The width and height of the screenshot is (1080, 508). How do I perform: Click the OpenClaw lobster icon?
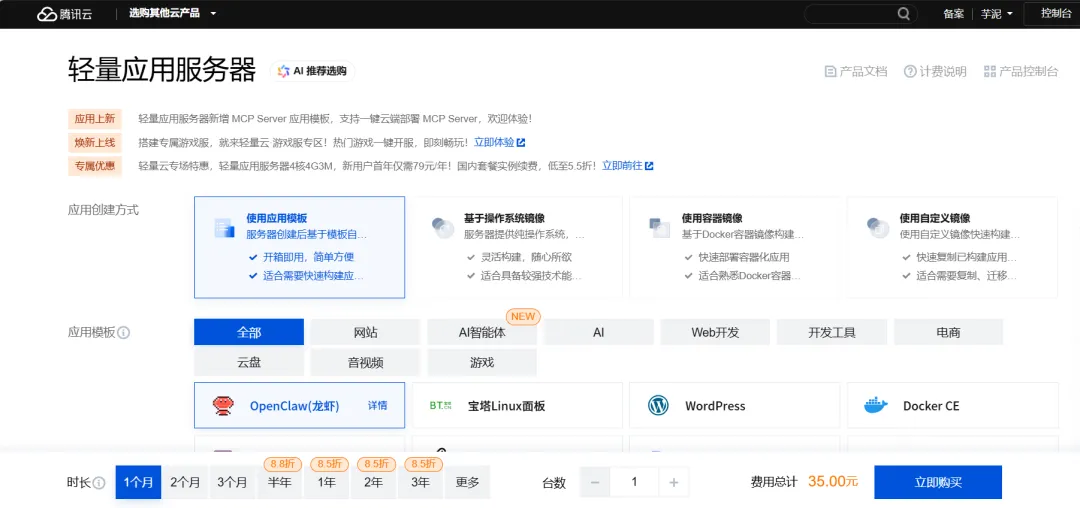point(222,405)
